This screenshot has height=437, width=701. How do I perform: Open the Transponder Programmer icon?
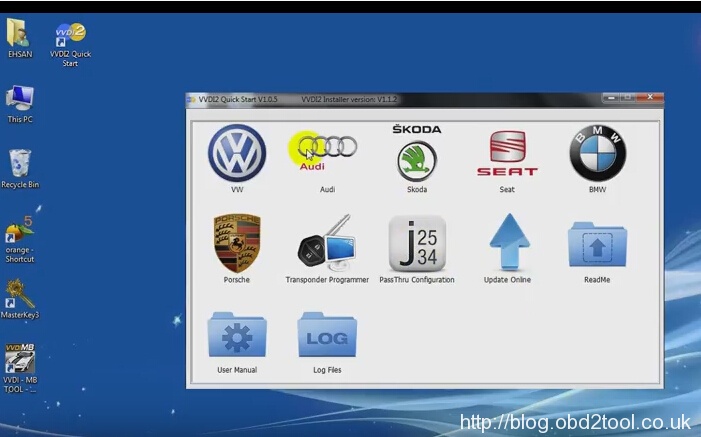pyautogui.click(x=327, y=243)
